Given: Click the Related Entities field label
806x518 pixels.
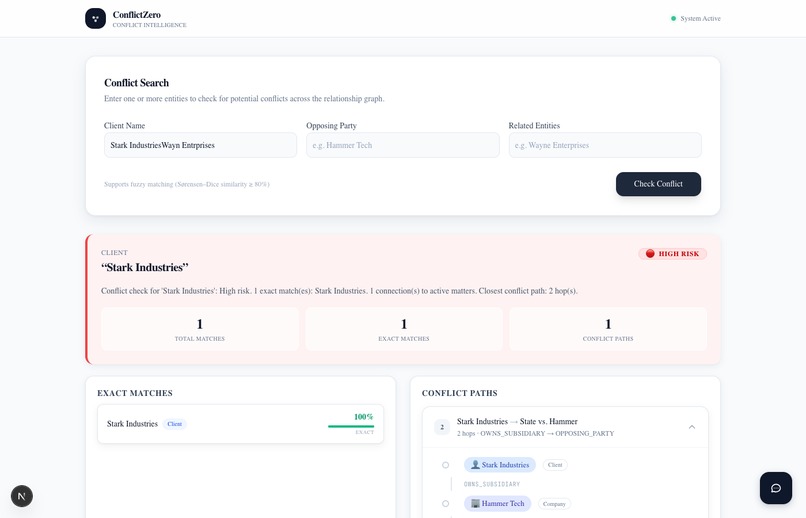Looking at the screenshot, I should pyautogui.click(x=534, y=125).
